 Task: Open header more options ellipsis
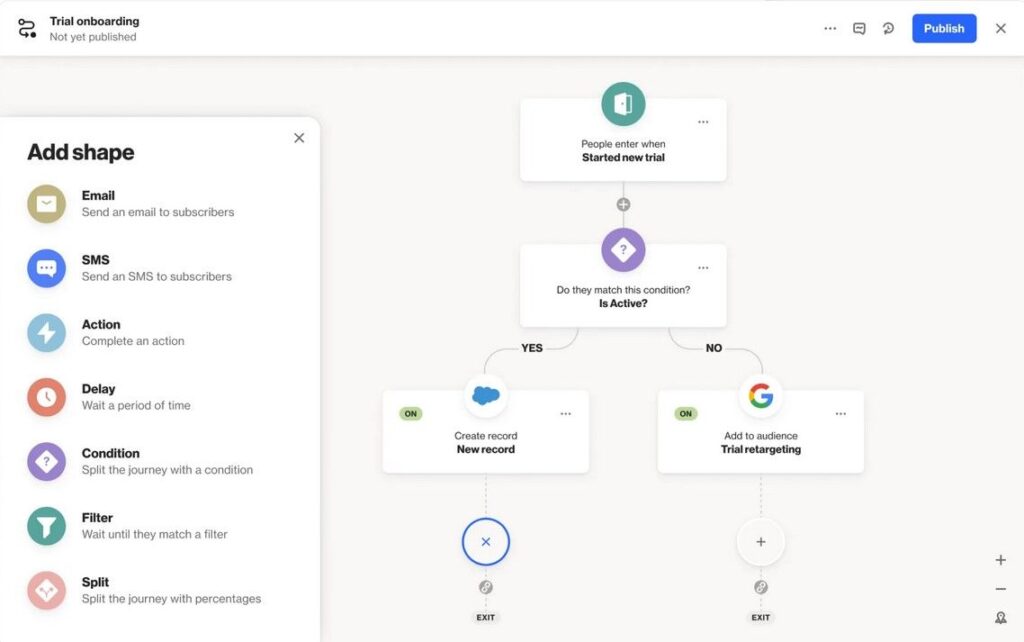[830, 29]
